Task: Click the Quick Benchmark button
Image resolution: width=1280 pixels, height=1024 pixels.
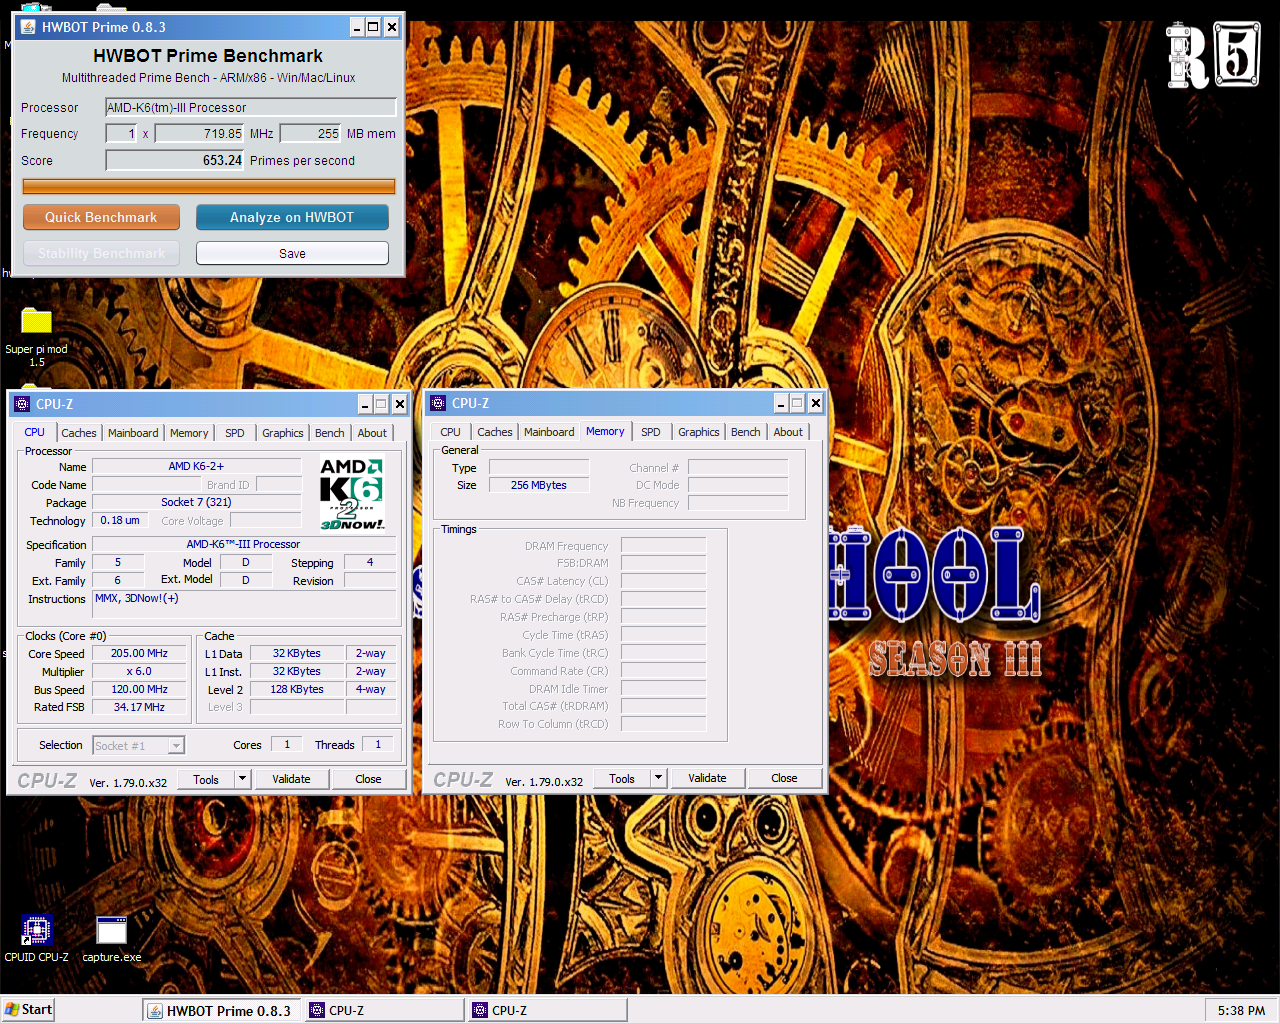Action: [101, 217]
